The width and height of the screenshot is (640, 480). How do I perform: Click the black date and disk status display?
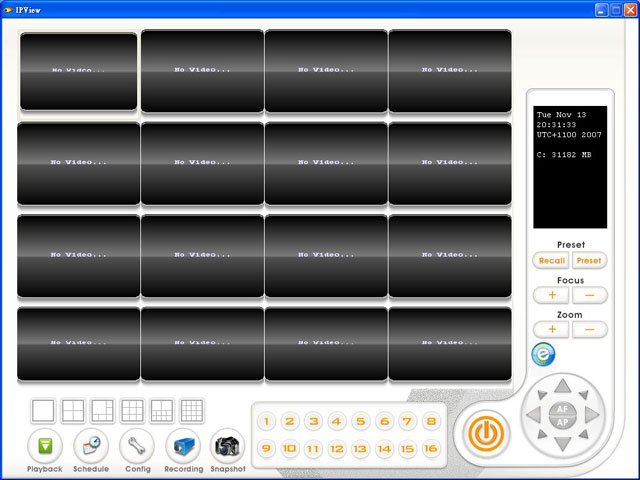point(570,167)
